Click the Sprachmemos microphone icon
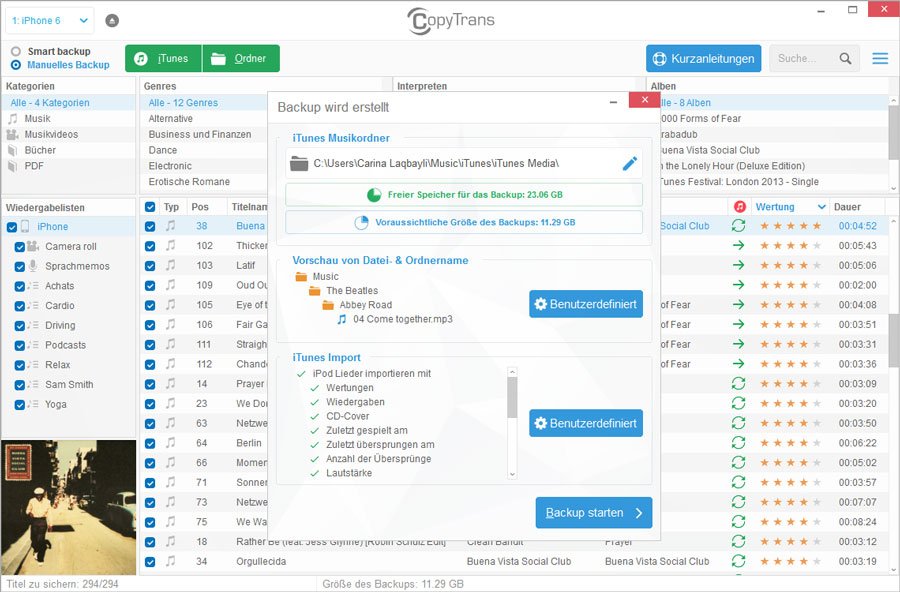Image resolution: width=900 pixels, height=592 pixels. 33,266
